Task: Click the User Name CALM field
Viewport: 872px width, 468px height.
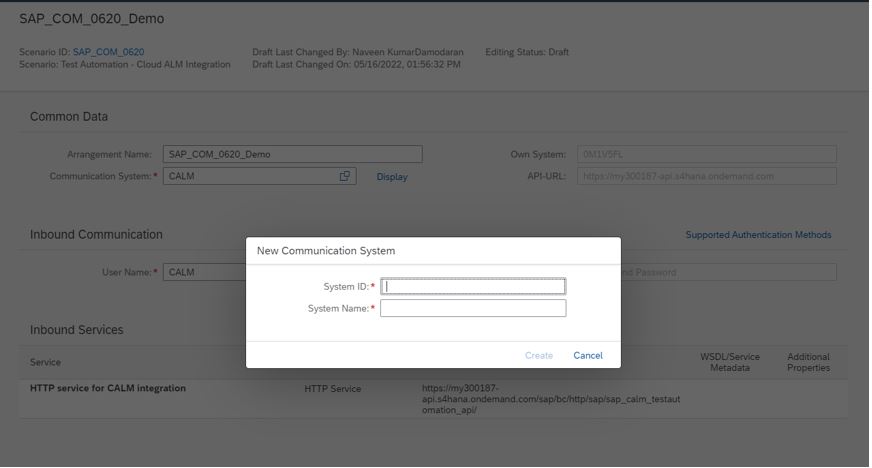Action: pos(205,272)
